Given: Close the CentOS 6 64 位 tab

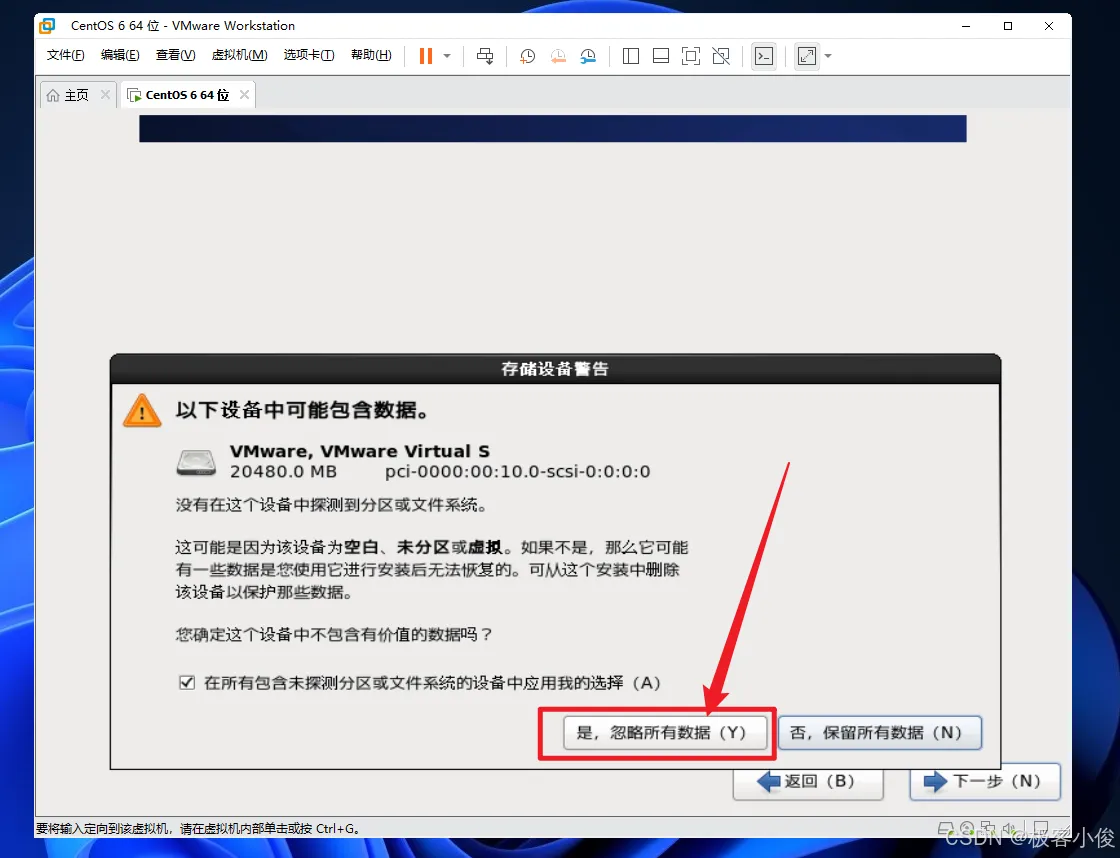Looking at the screenshot, I should click(244, 94).
